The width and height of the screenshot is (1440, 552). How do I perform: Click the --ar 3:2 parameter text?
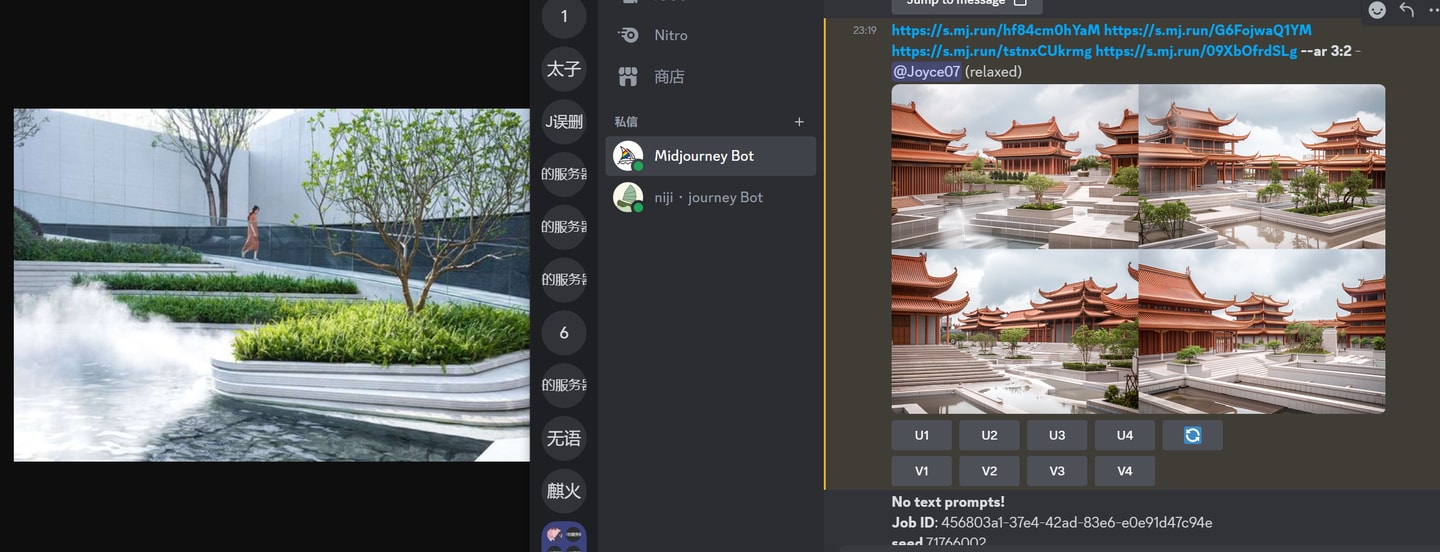[x=1326, y=51]
